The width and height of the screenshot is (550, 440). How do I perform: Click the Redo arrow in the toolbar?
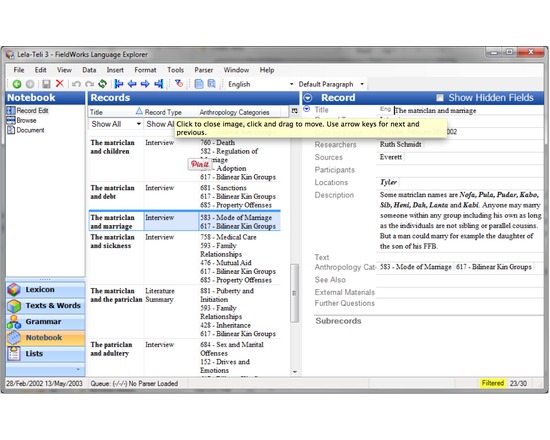pyautogui.click(x=89, y=84)
